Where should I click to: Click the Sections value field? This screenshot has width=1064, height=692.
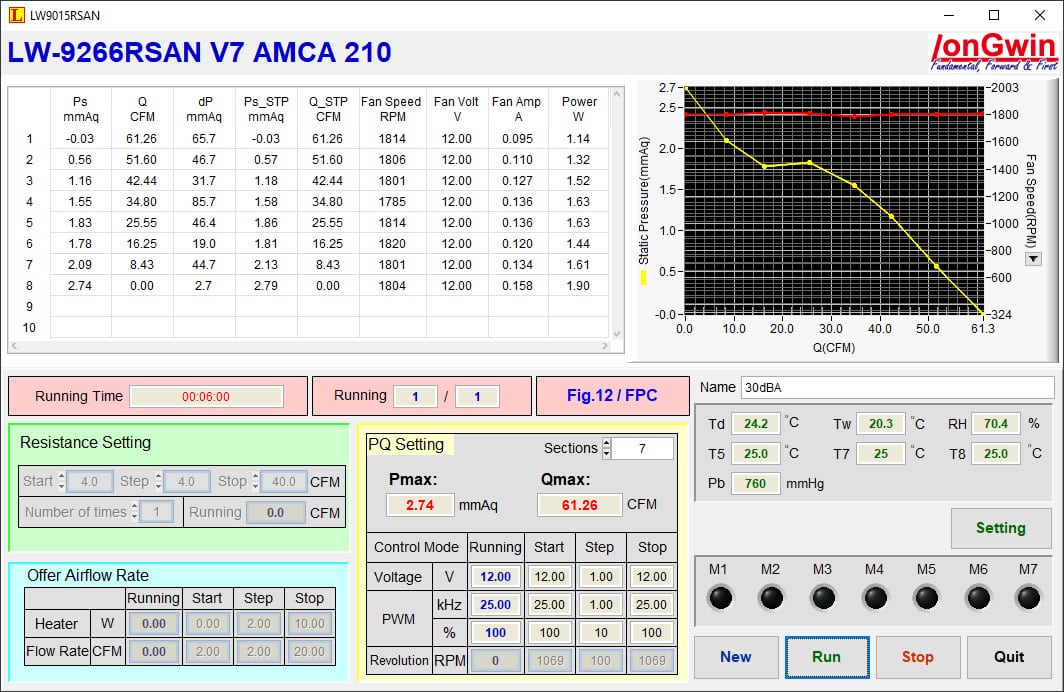(642, 448)
